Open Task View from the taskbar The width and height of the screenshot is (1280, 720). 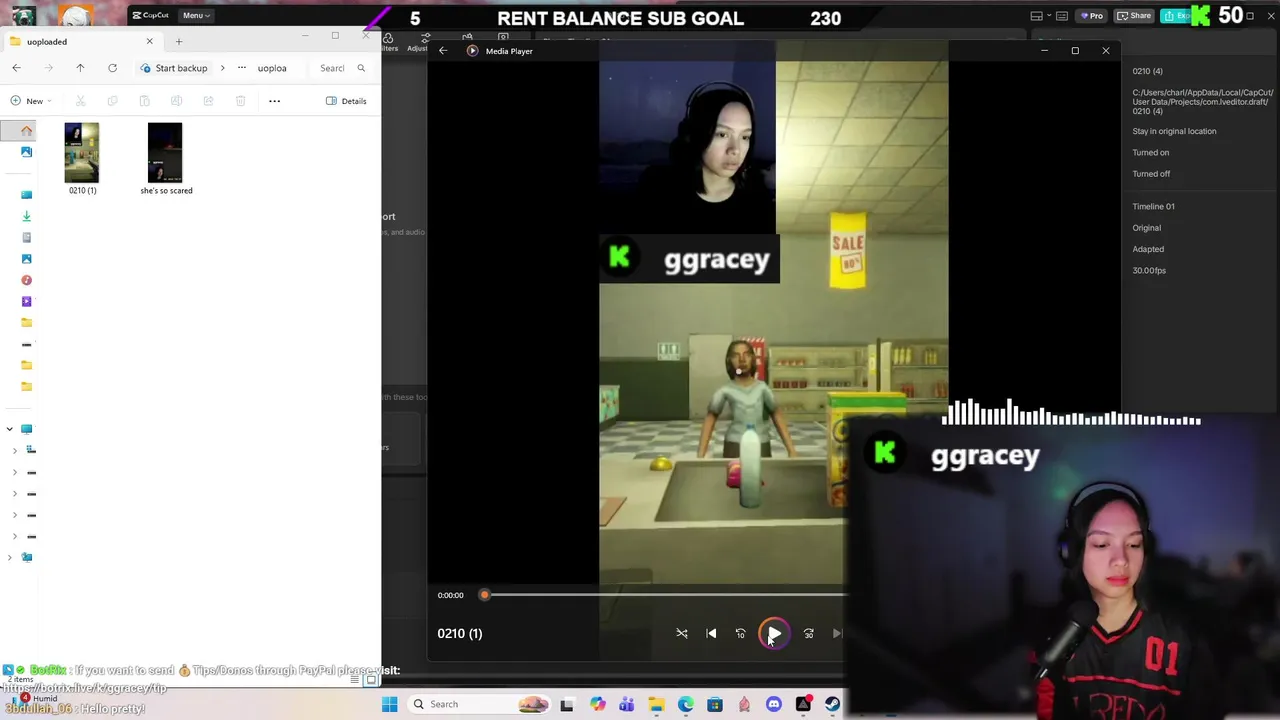click(x=567, y=704)
